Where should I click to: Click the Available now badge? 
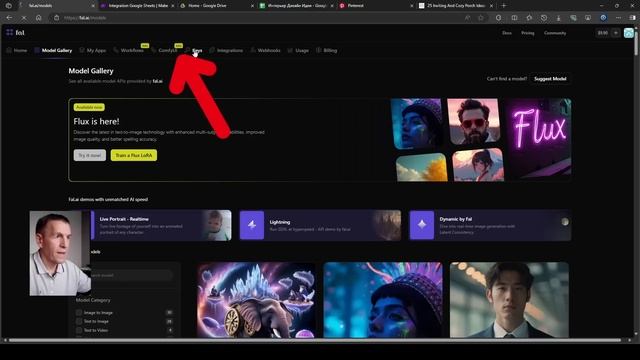[x=89, y=107]
